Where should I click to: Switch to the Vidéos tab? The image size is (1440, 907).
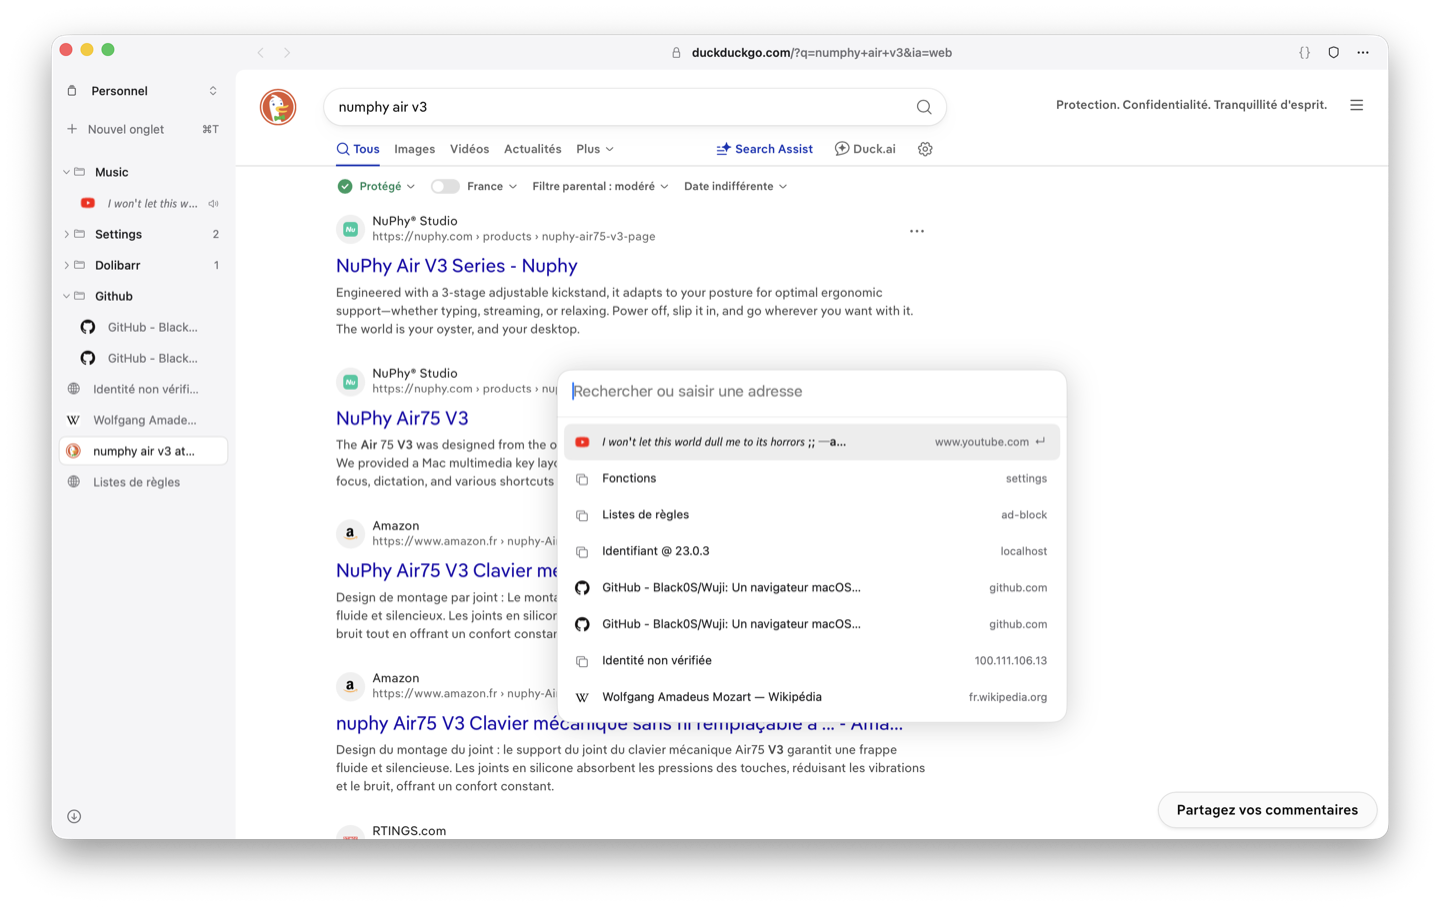click(x=470, y=149)
